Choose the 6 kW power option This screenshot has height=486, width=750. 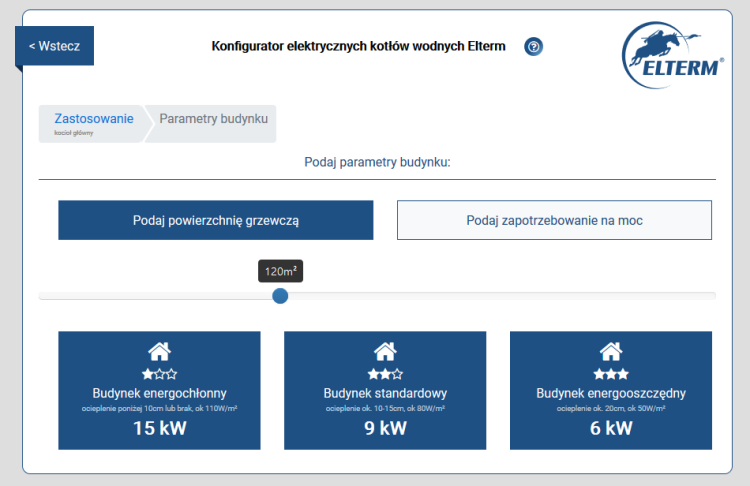click(x=611, y=429)
